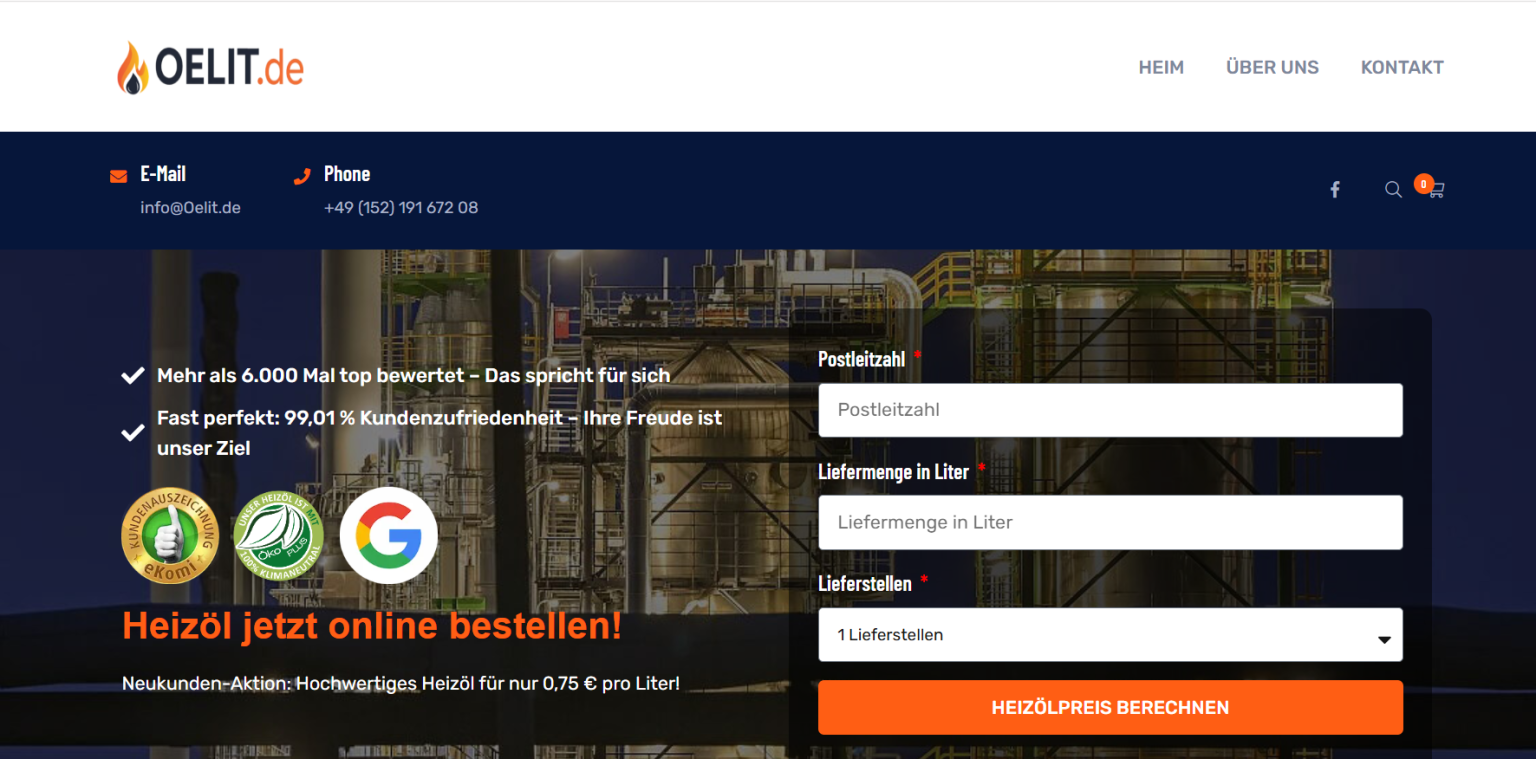Click the Google logo badge
The width and height of the screenshot is (1536, 759).
click(x=389, y=535)
